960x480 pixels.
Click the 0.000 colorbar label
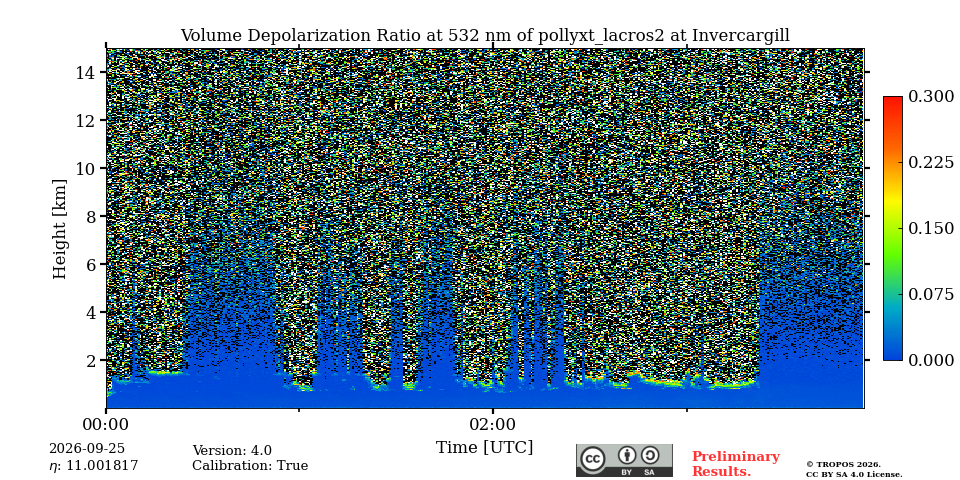click(x=931, y=360)
